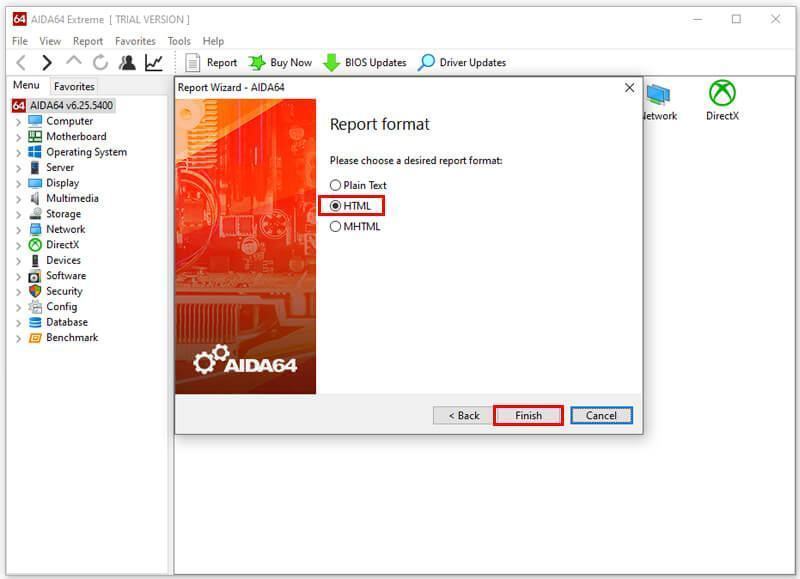This screenshot has width=800, height=579.
Task: Select the HTML report format
Action: pos(336,206)
